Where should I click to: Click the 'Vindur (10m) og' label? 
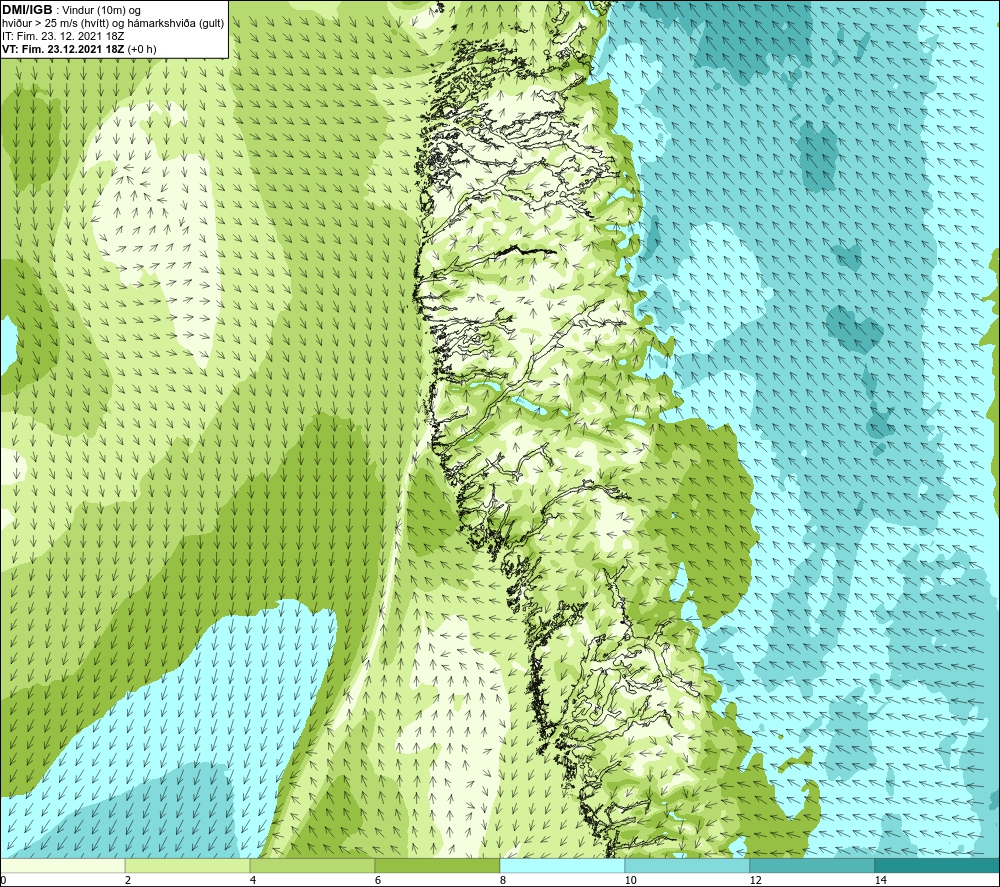101,11
